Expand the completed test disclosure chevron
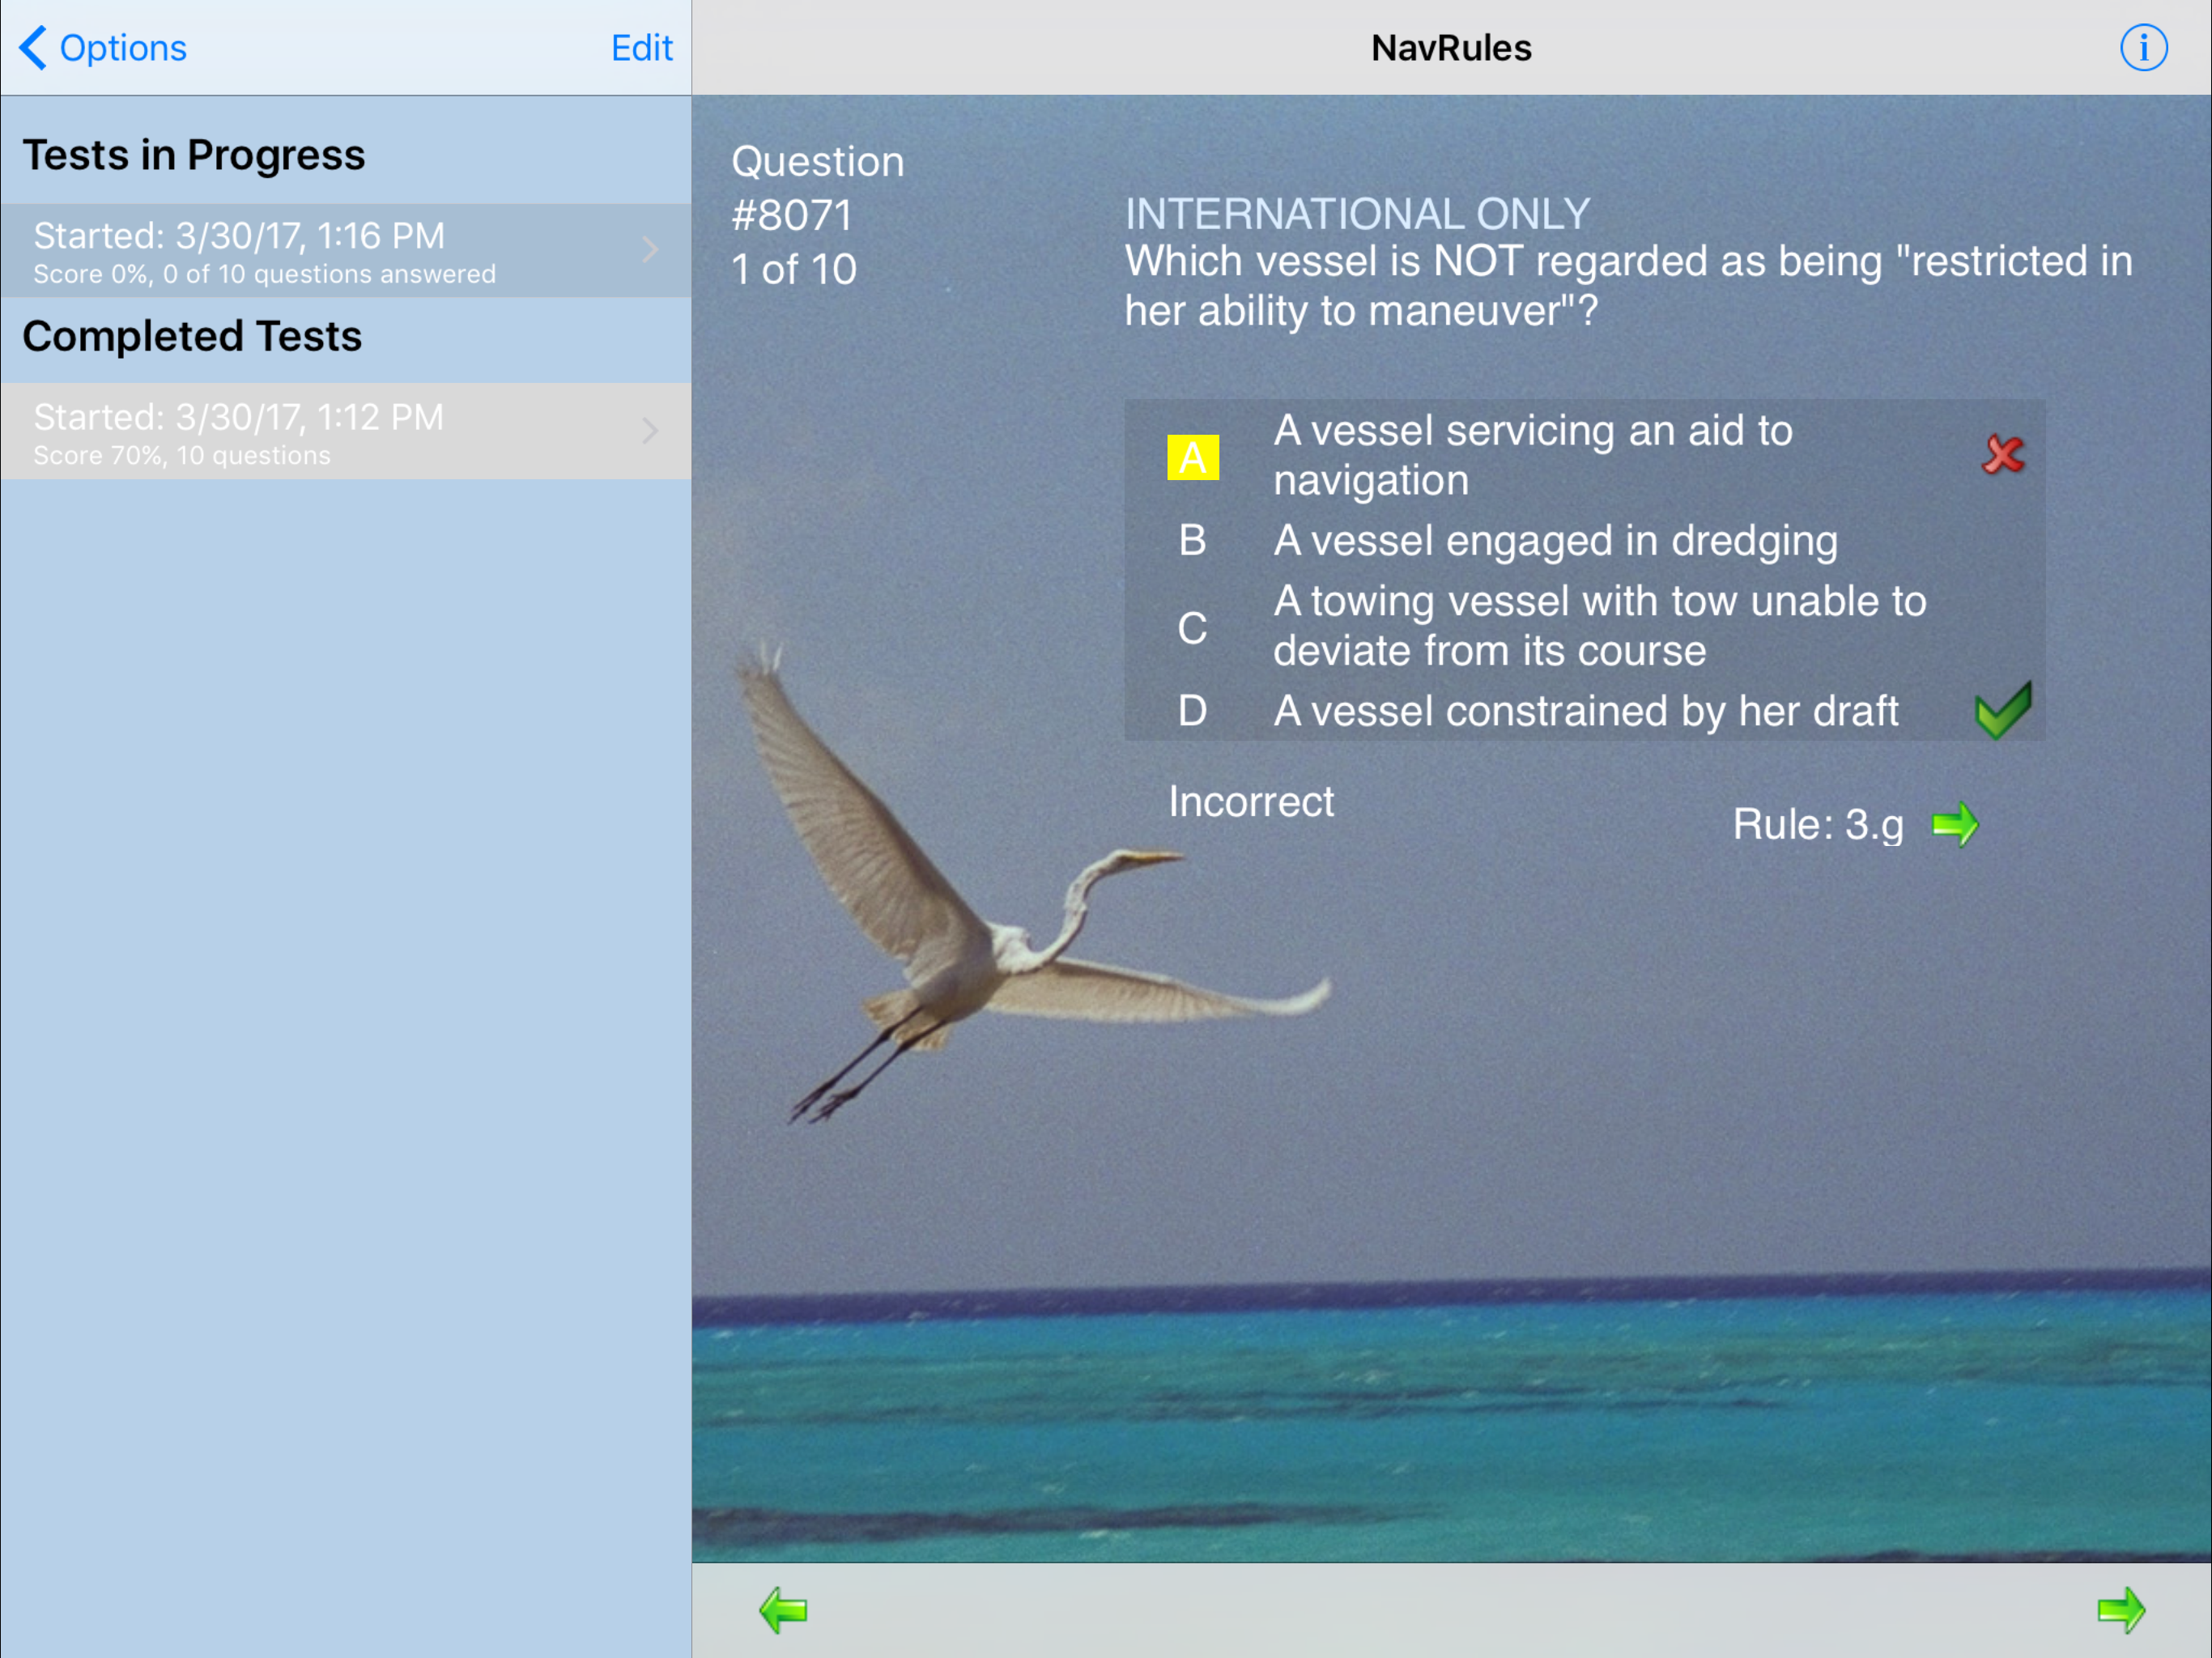This screenshot has height=1658, width=2212. tap(650, 431)
